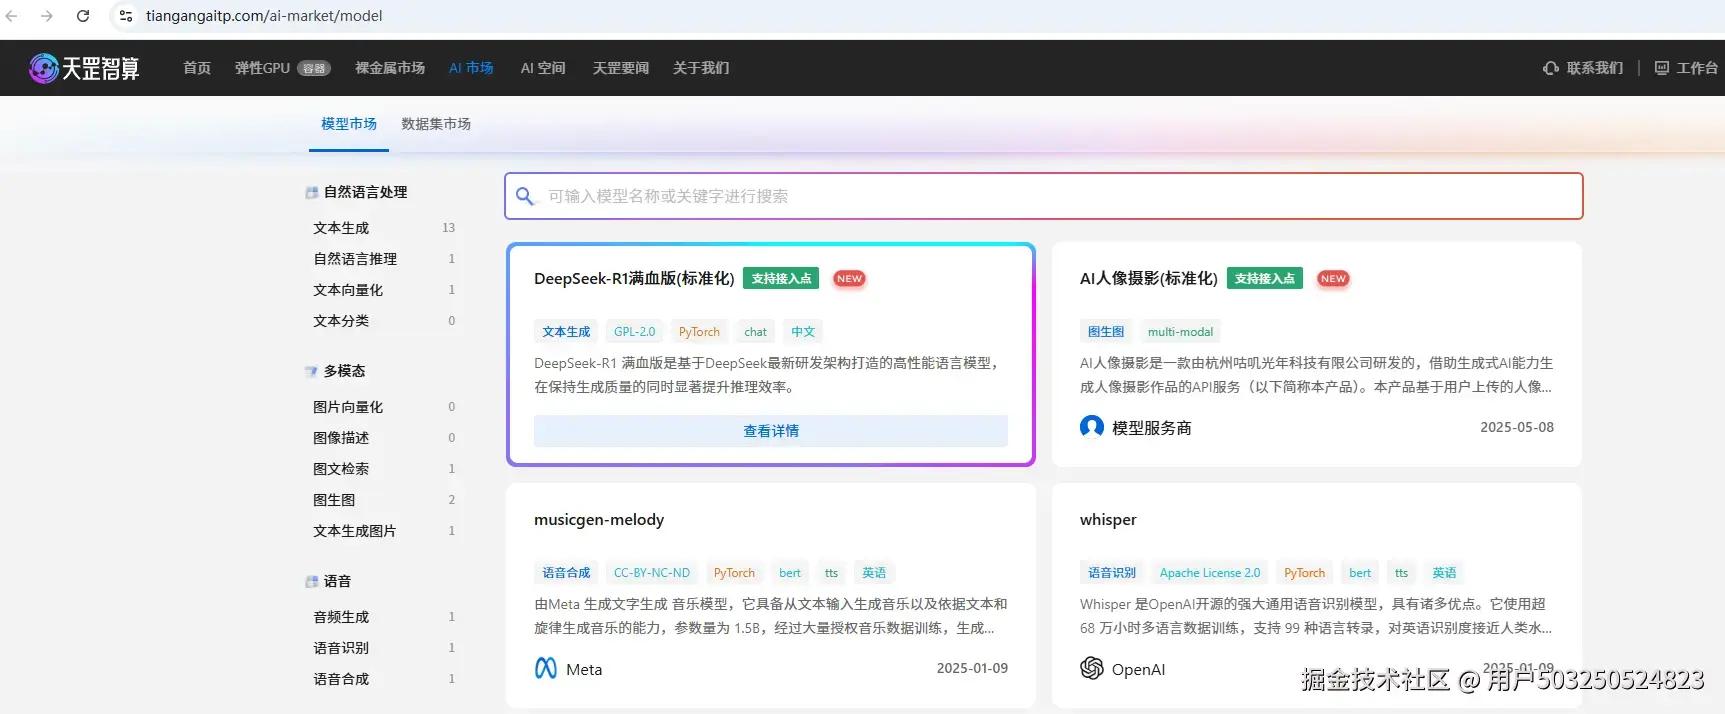This screenshot has height=714, width=1725.
Task: Open AI 空间 navigation item
Action: click(x=543, y=68)
